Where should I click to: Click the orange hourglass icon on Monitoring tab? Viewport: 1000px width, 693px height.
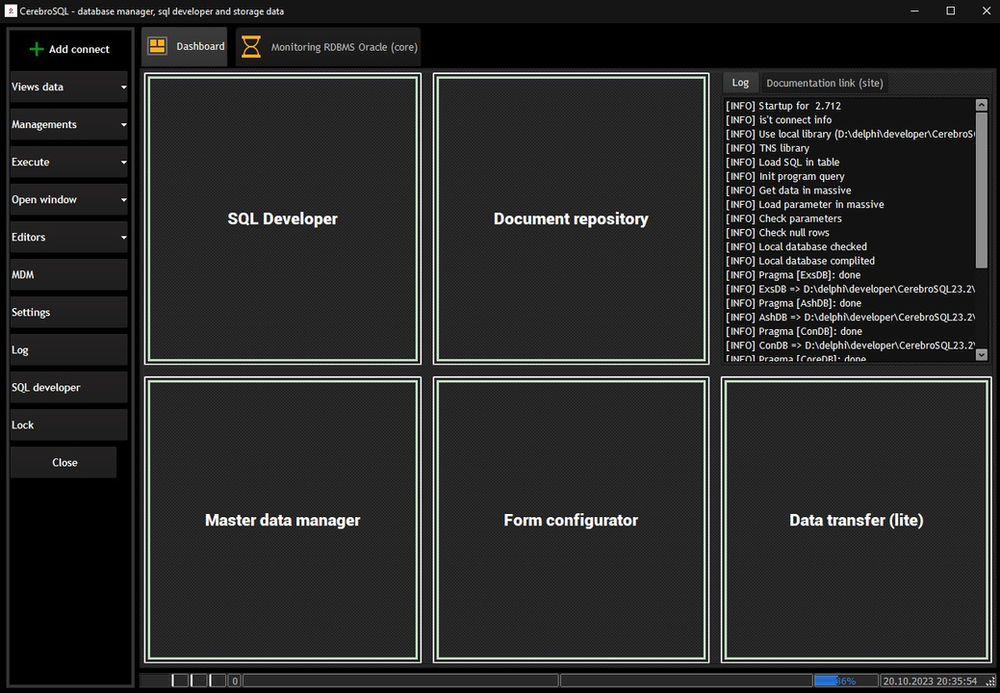pyautogui.click(x=250, y=45)
